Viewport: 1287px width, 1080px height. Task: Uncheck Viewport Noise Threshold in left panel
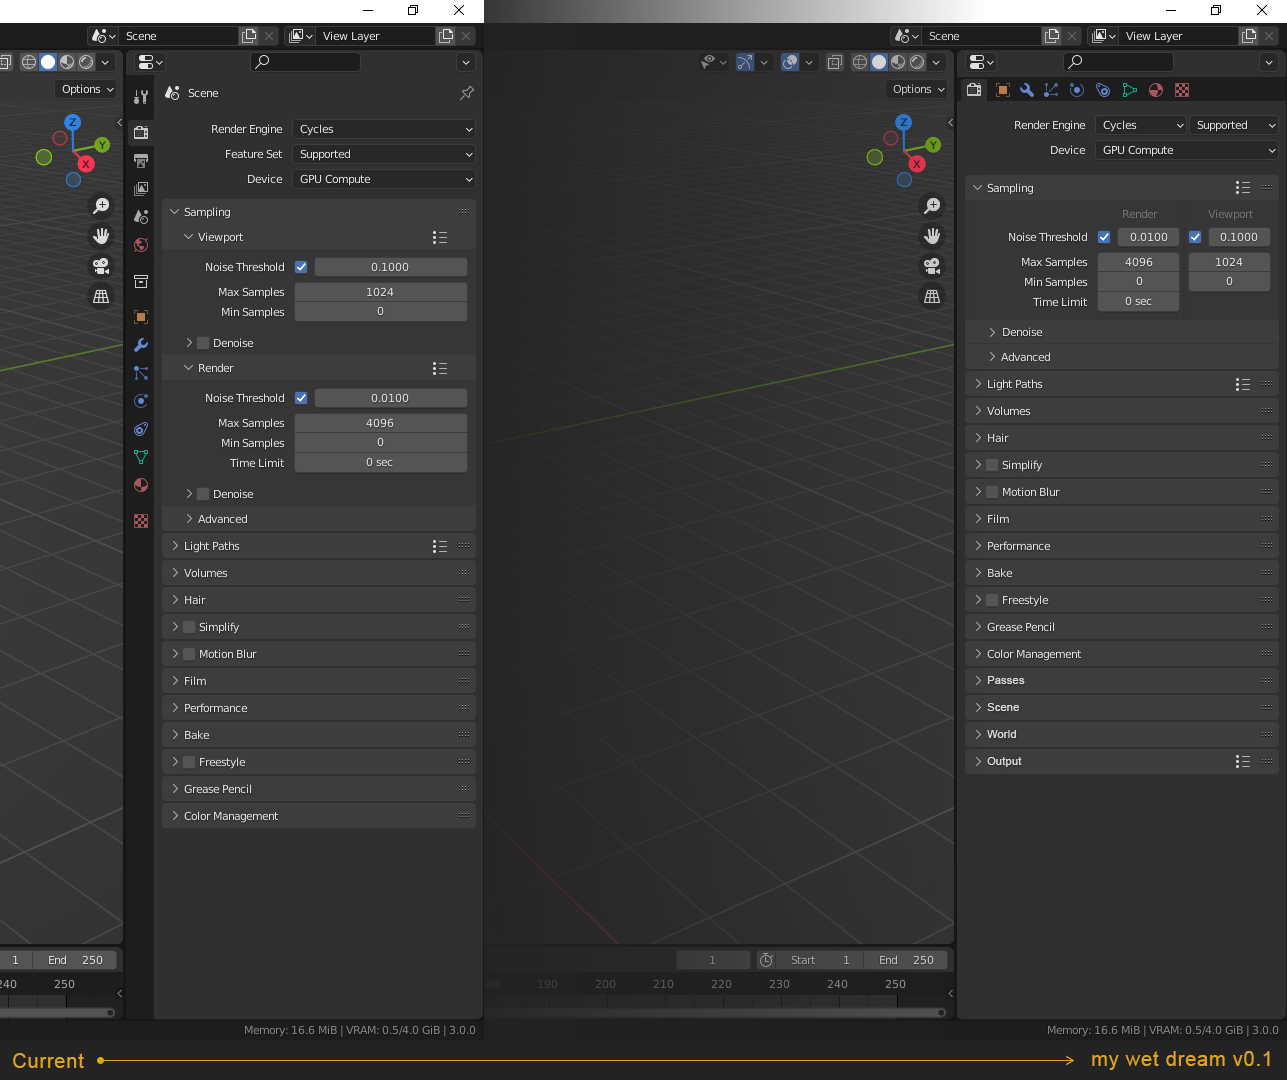301,267
